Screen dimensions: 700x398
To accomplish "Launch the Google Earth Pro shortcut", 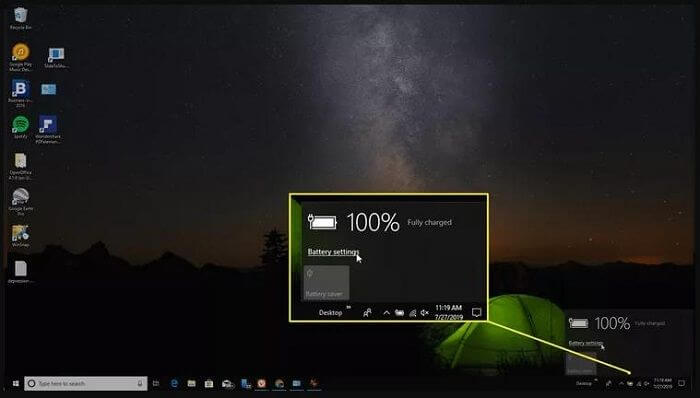I will 21,202.
